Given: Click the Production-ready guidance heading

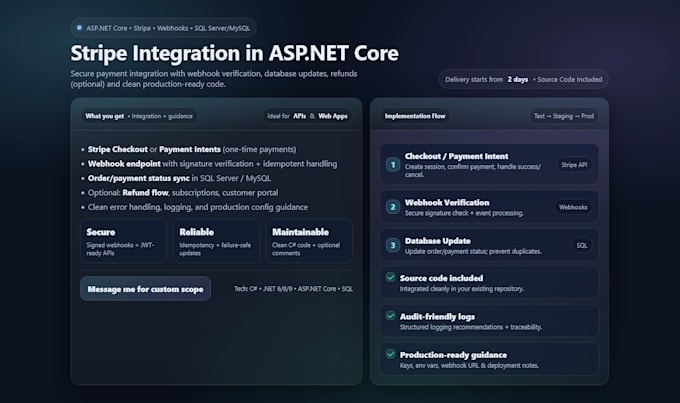Looking at the screenshot, I should click(x=453, y=355).
